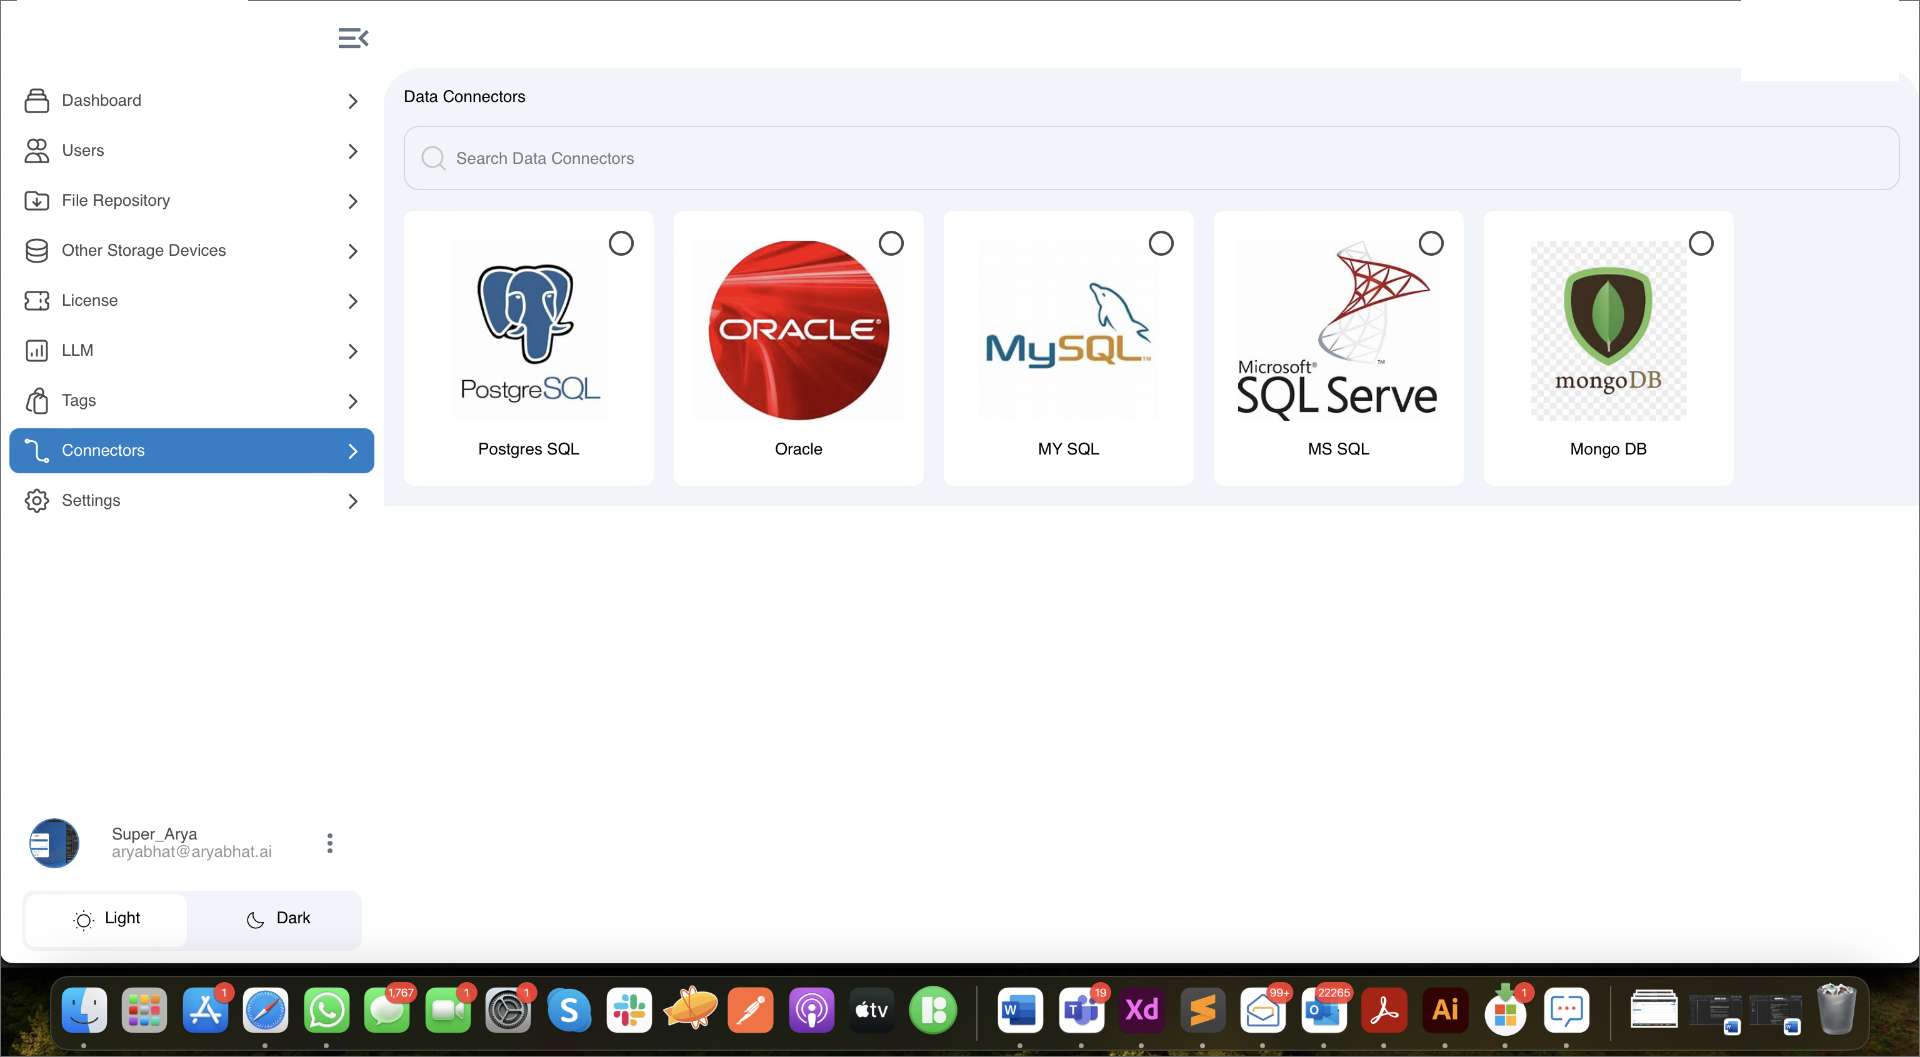Screen dimensions: 1920x1057
Task: Click the mongoDB leaf logo
Action: click(1608, 330)
